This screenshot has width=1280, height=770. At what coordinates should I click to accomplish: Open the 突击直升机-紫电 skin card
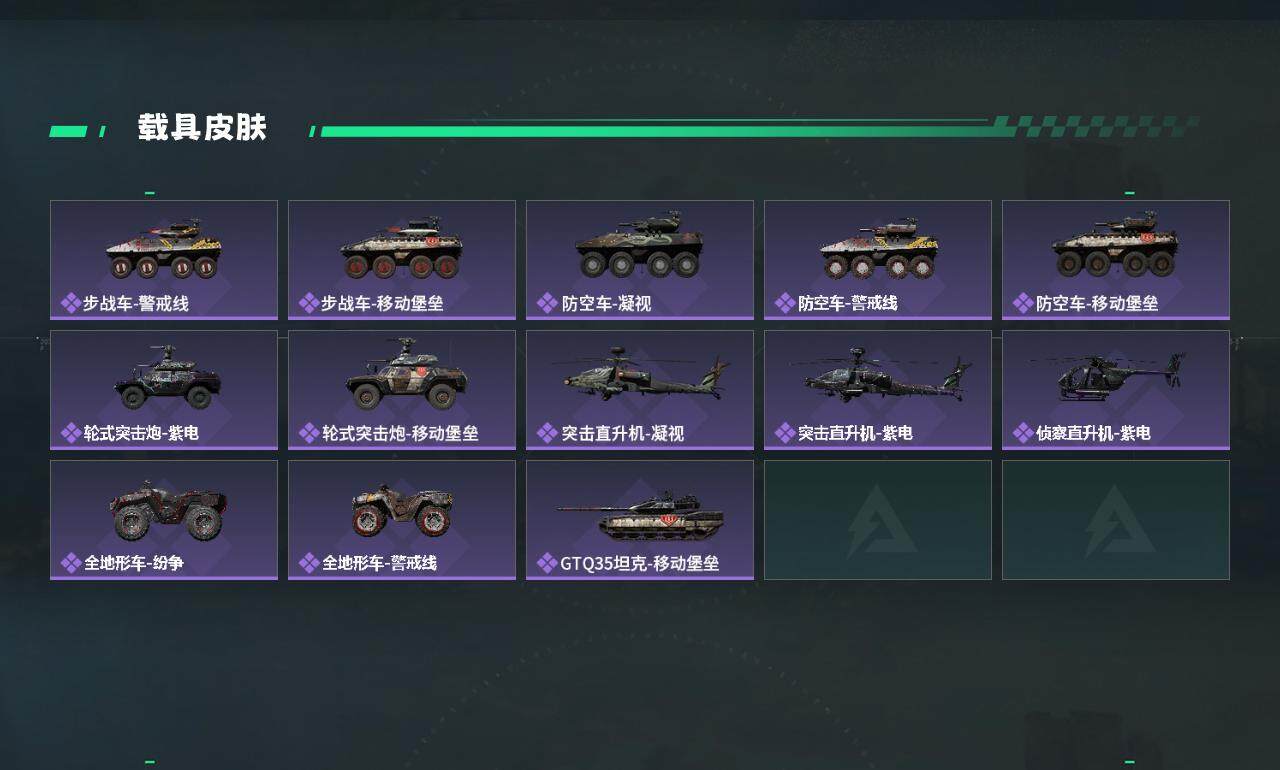coord(878,390)
